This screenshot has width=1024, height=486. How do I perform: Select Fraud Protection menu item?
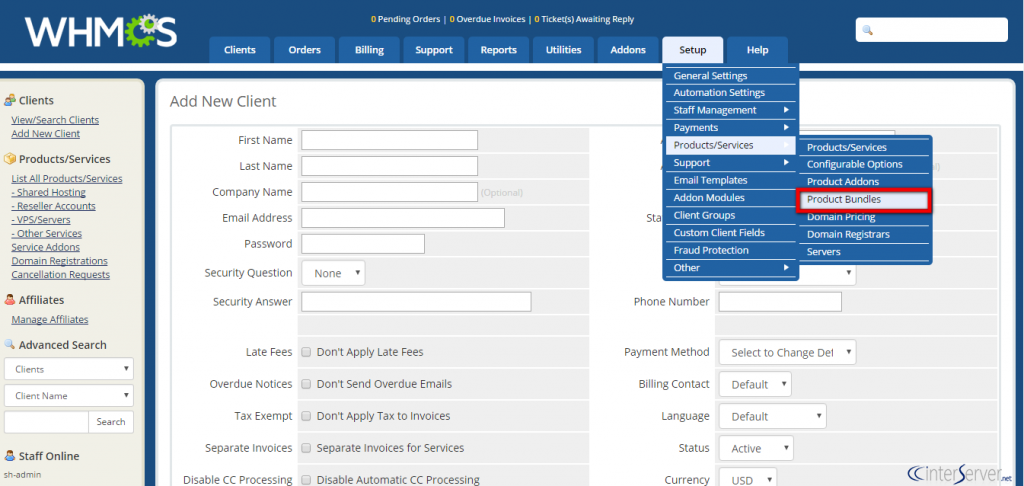(x=731, y=250)
